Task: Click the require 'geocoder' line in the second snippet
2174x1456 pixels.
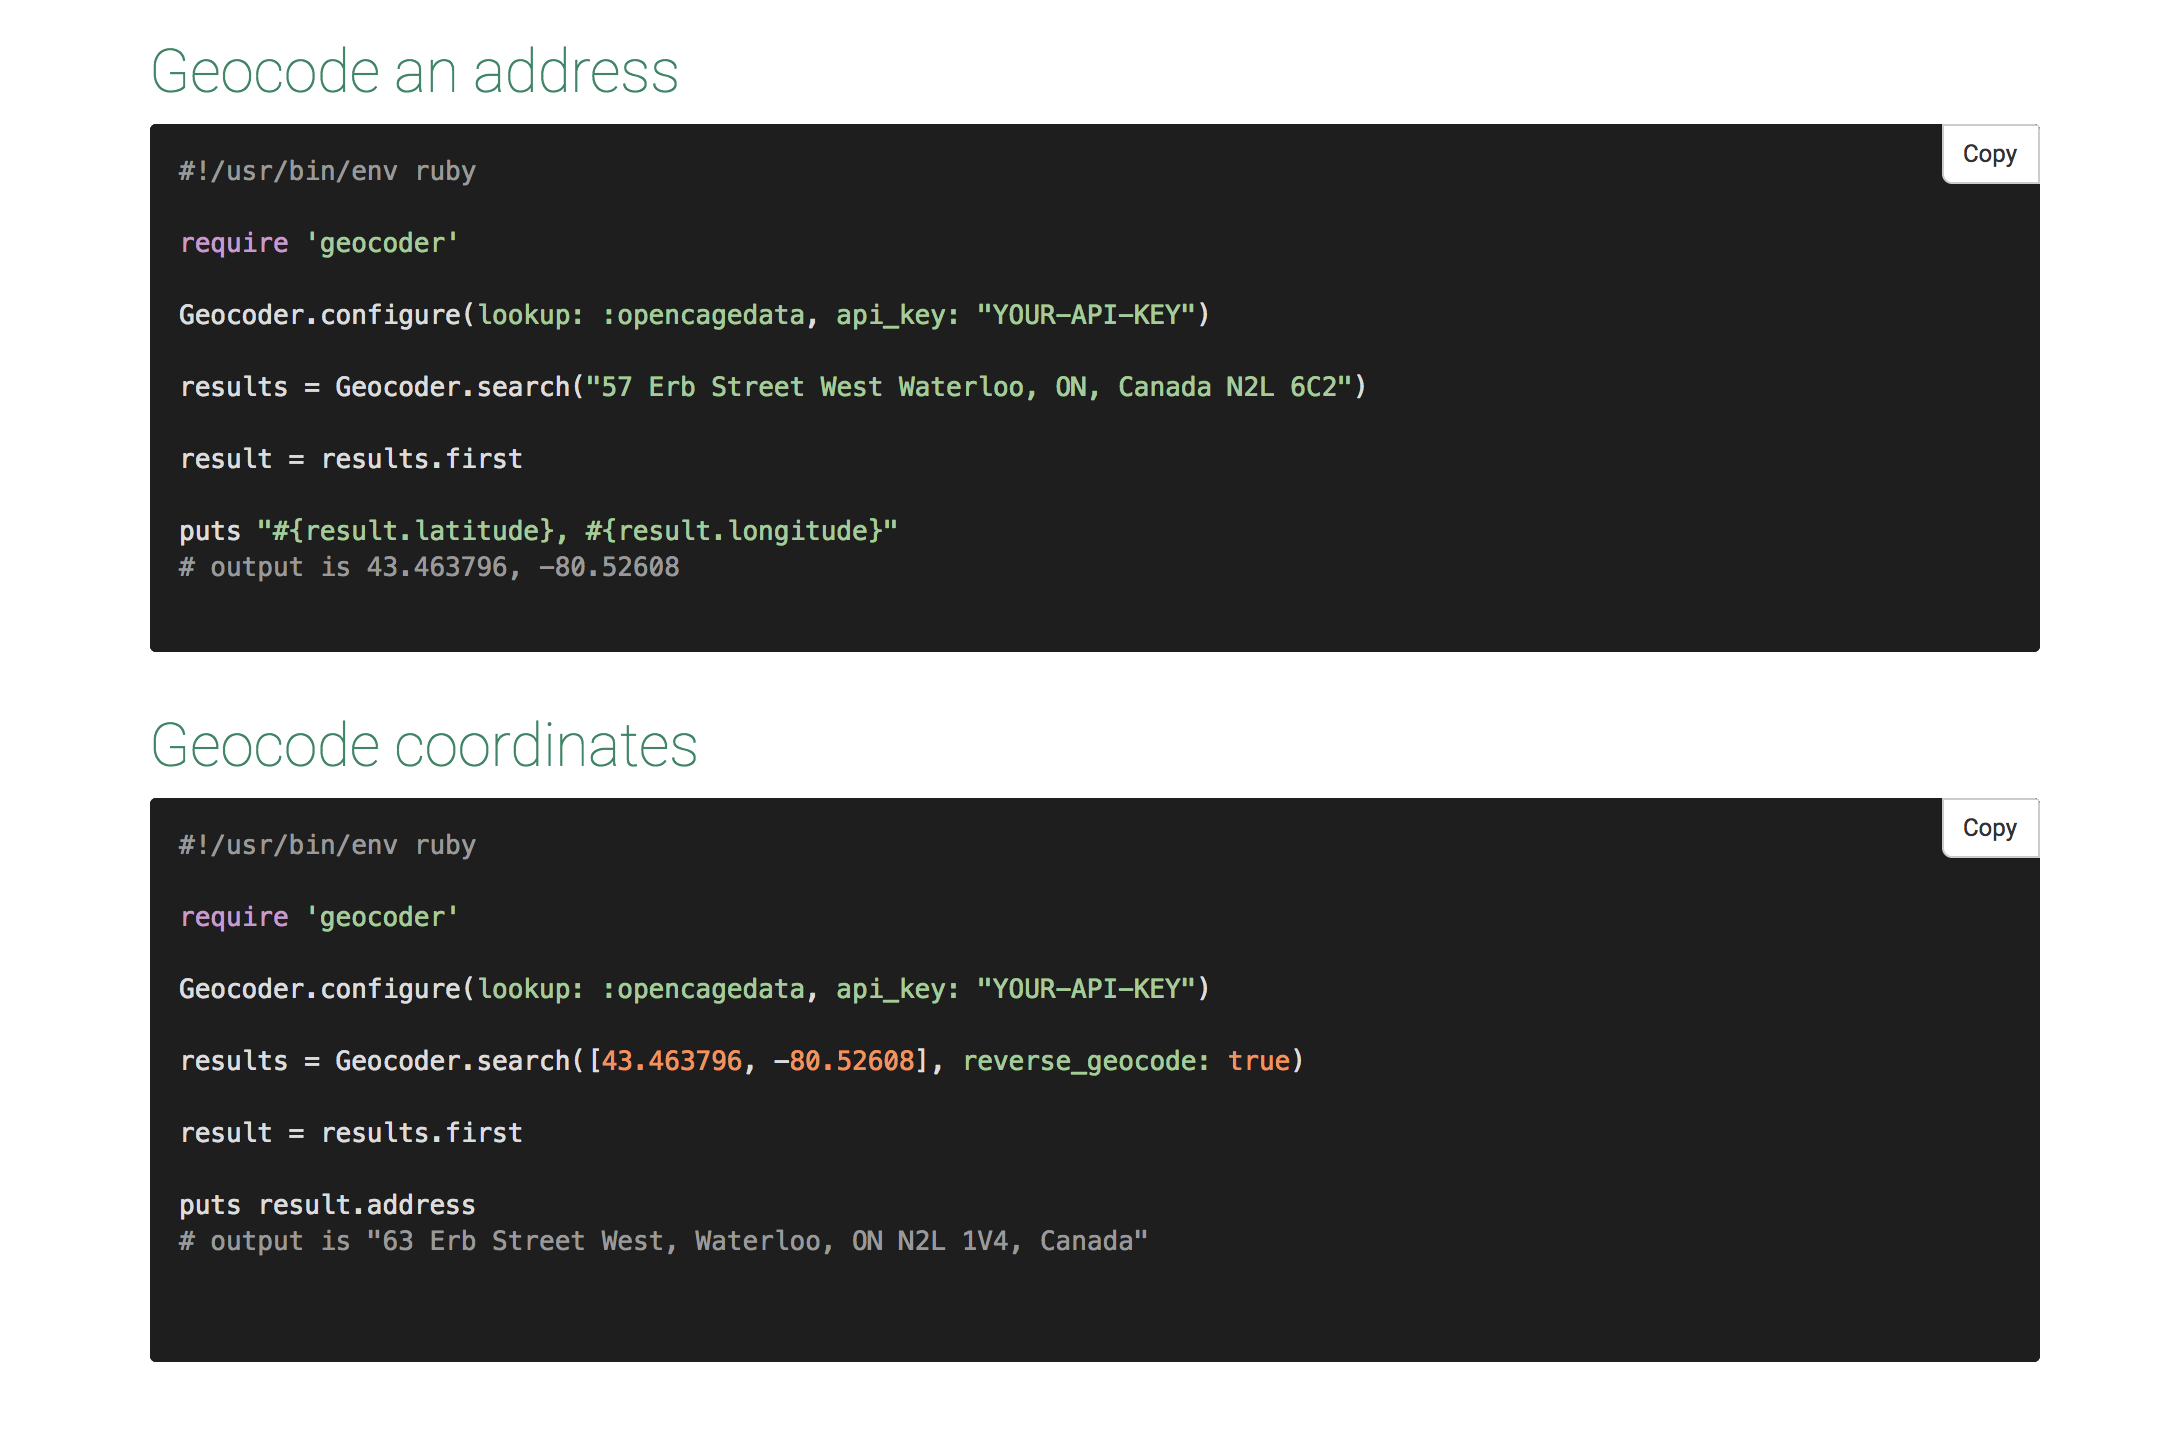Action: click(318, 916)
